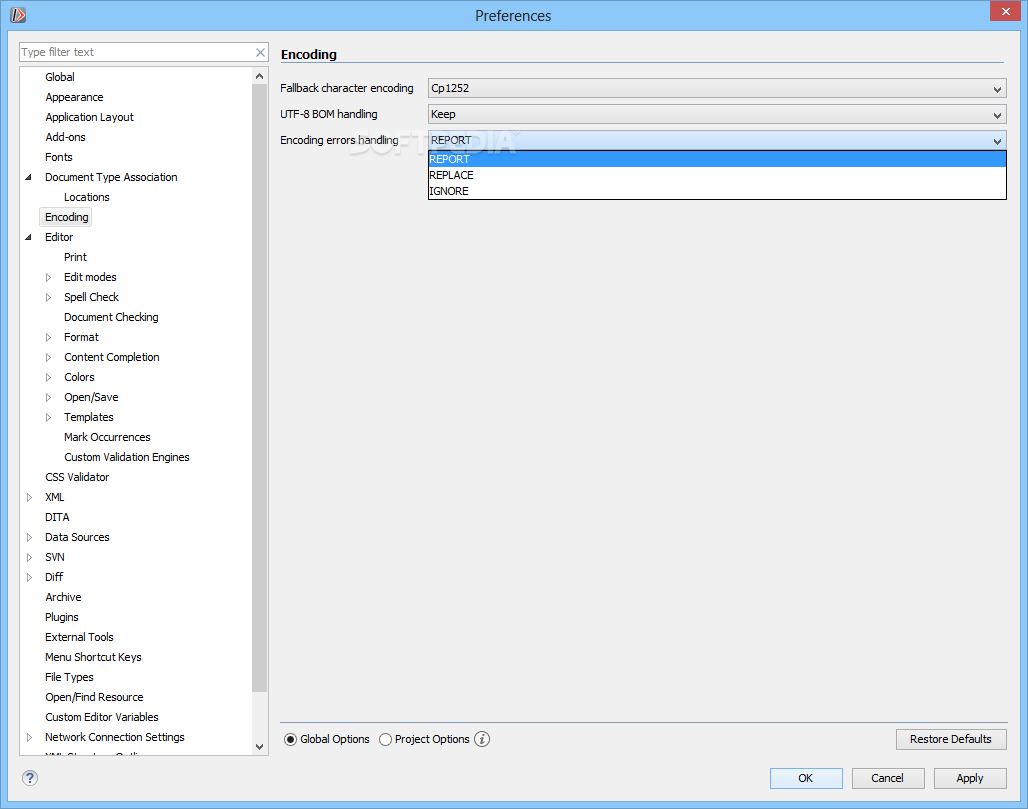Close the Preferences dialog window
Viewport: 1028px width, 809px height.
click(x=1005, y=11)
